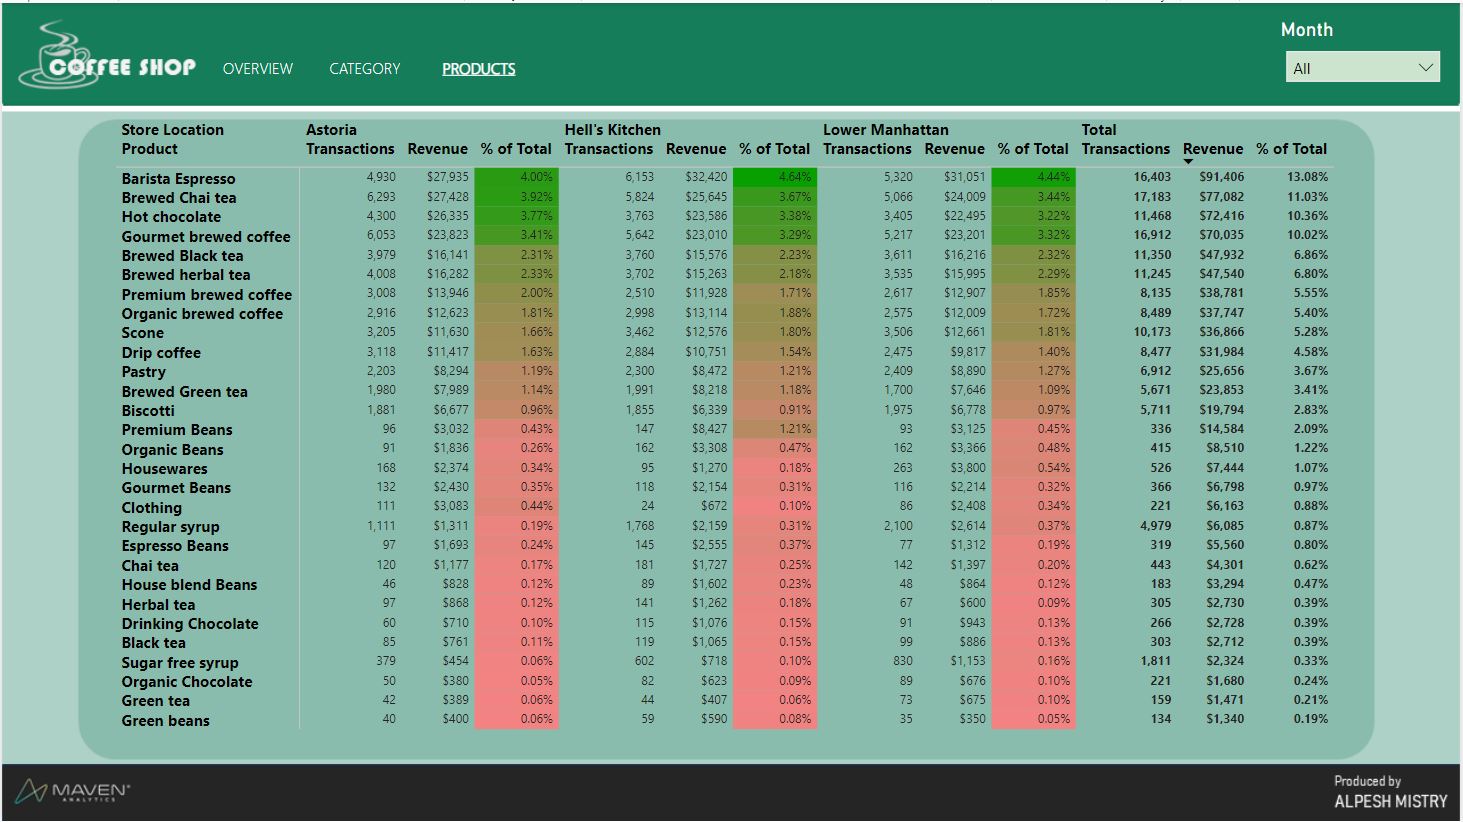Click the Product column header

tap(150, 149)
